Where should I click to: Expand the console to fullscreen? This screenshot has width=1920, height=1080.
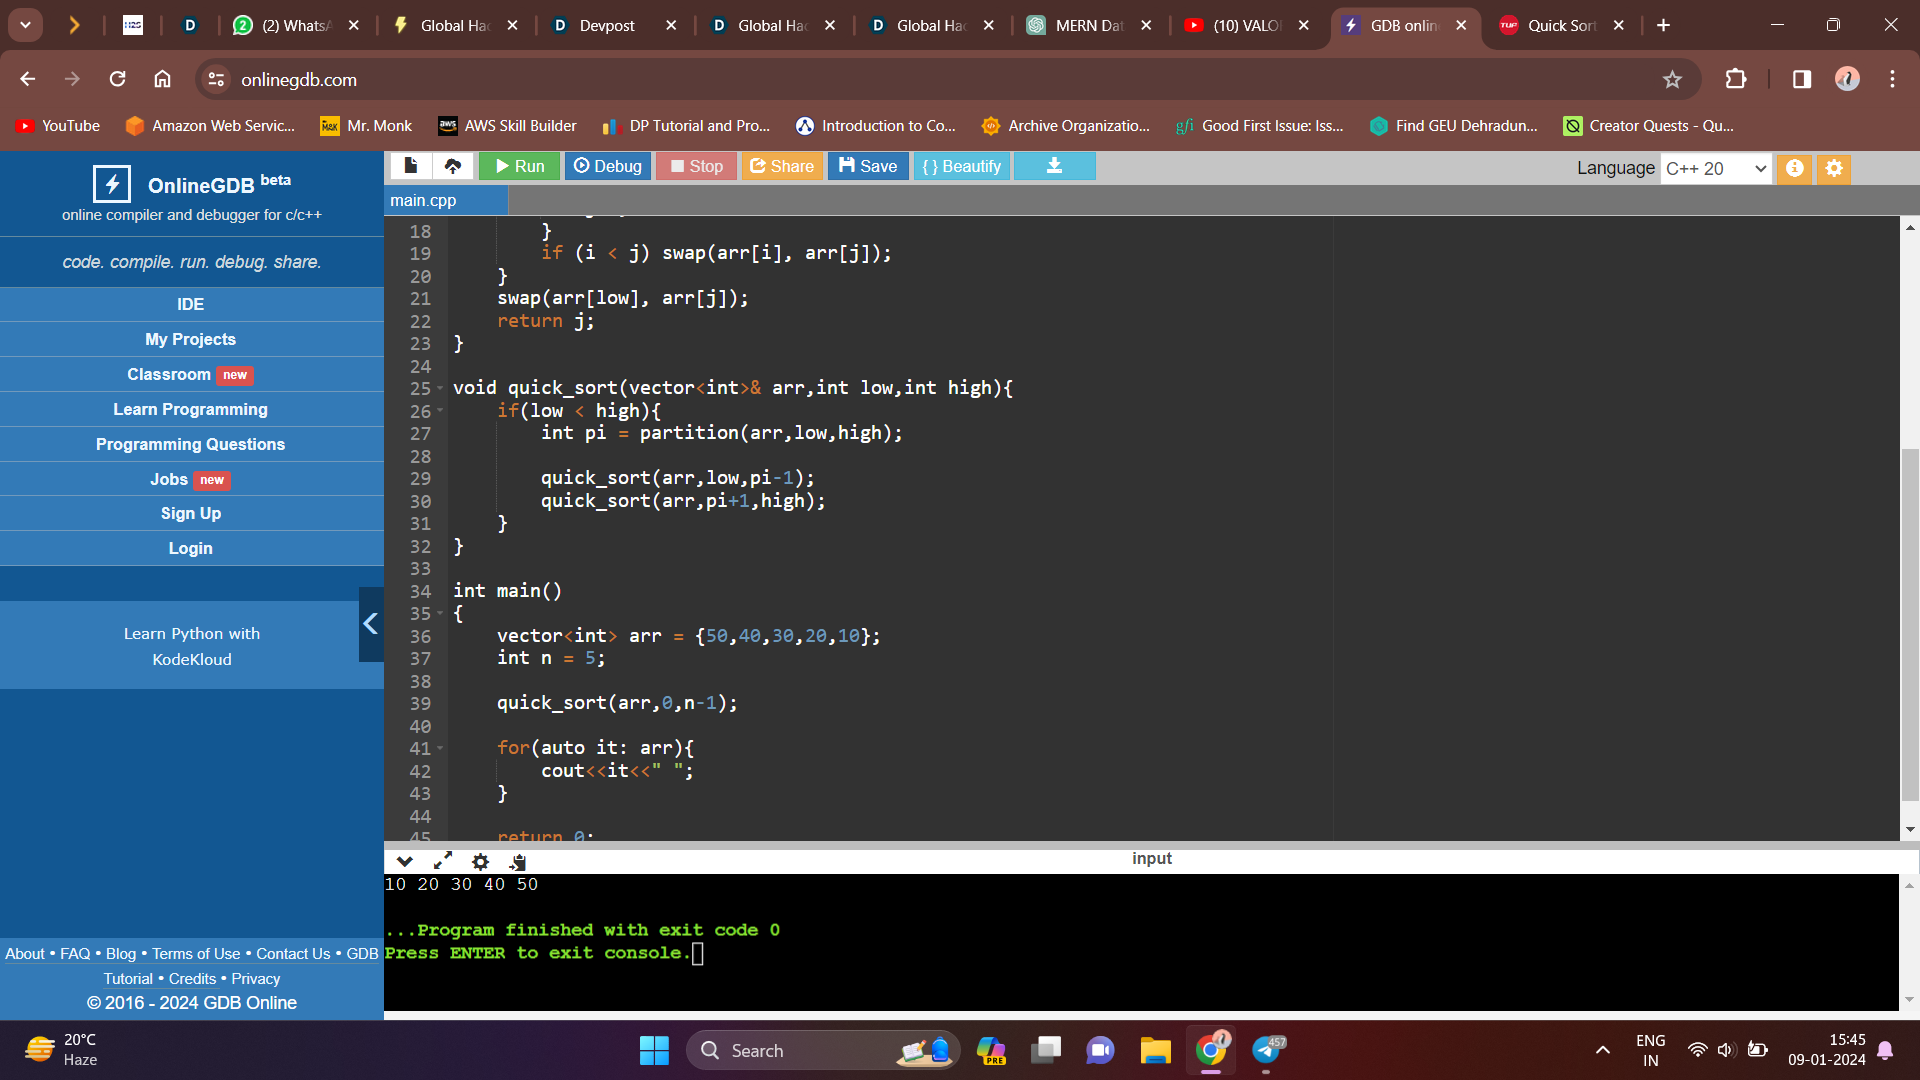click(443, 861)
